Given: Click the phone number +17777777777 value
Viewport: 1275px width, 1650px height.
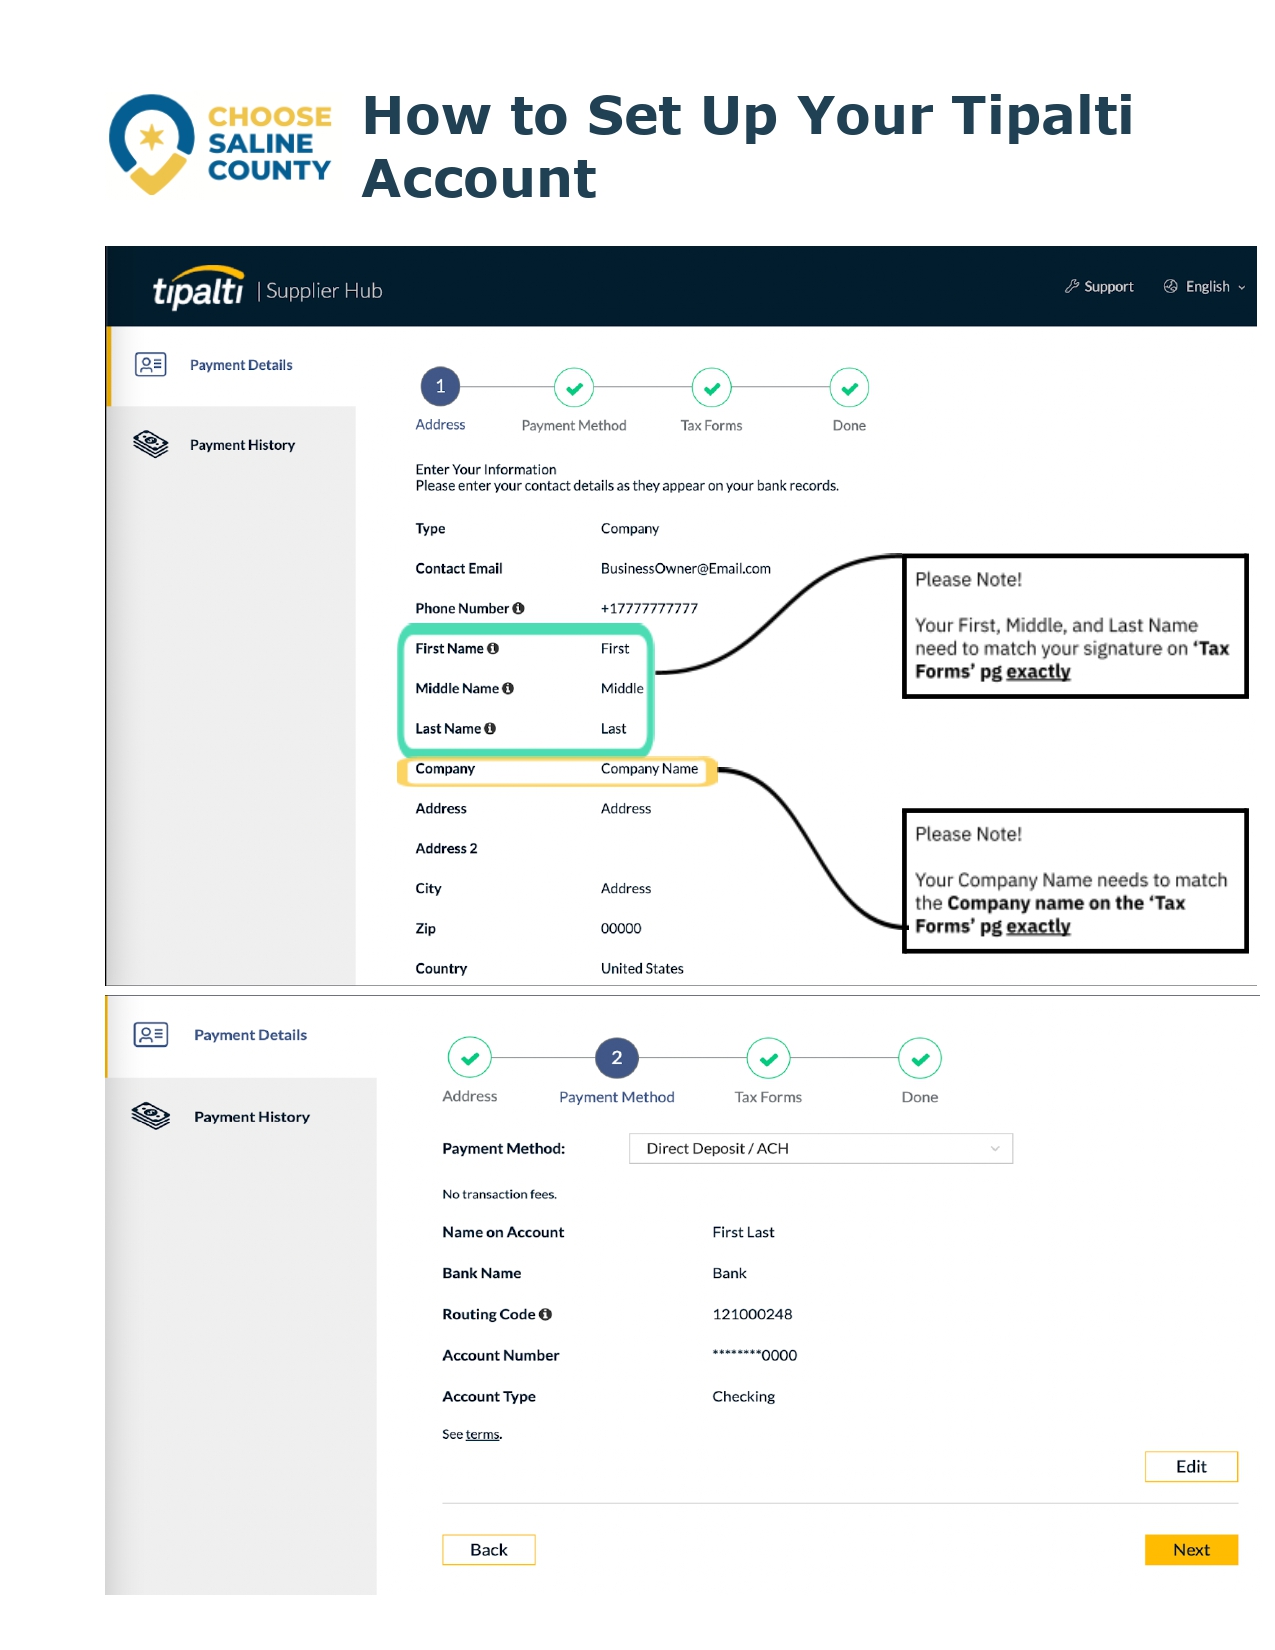Looking at the screenshot, I should (x=649, y=608).
